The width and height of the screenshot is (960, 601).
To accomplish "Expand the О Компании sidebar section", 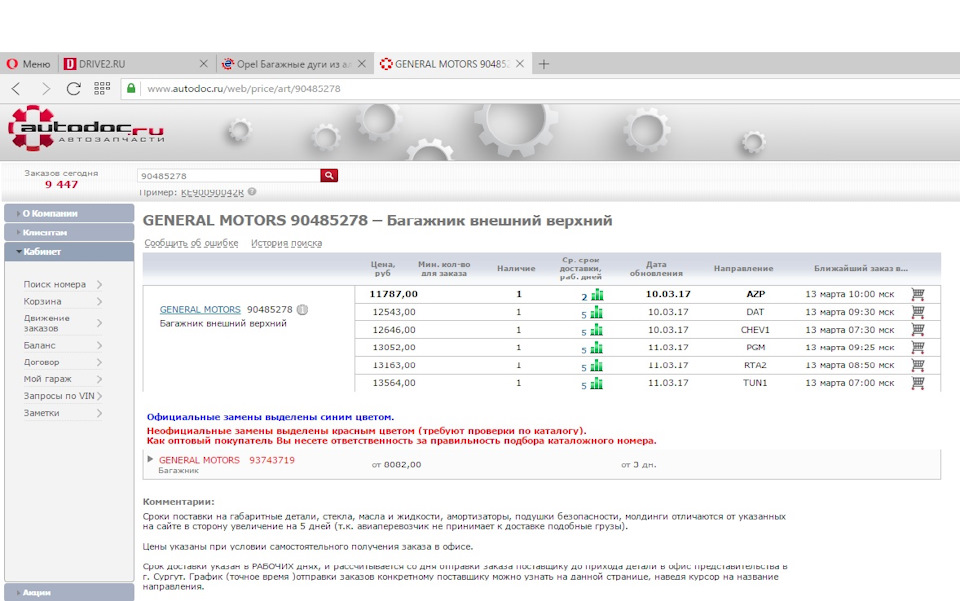I will point(69,213).
